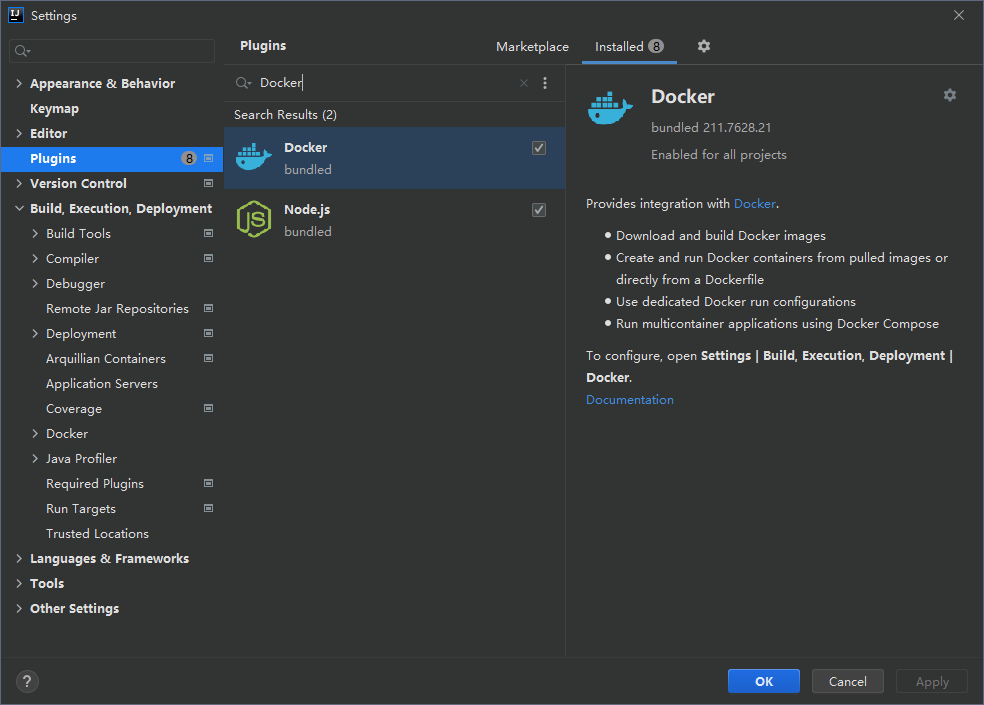Click the Cancel button
Screen dimensions: 984x705
847,681
